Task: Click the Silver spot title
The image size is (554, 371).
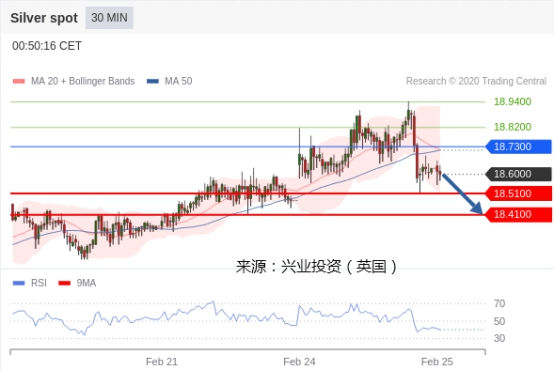Action: pos(44,18)
